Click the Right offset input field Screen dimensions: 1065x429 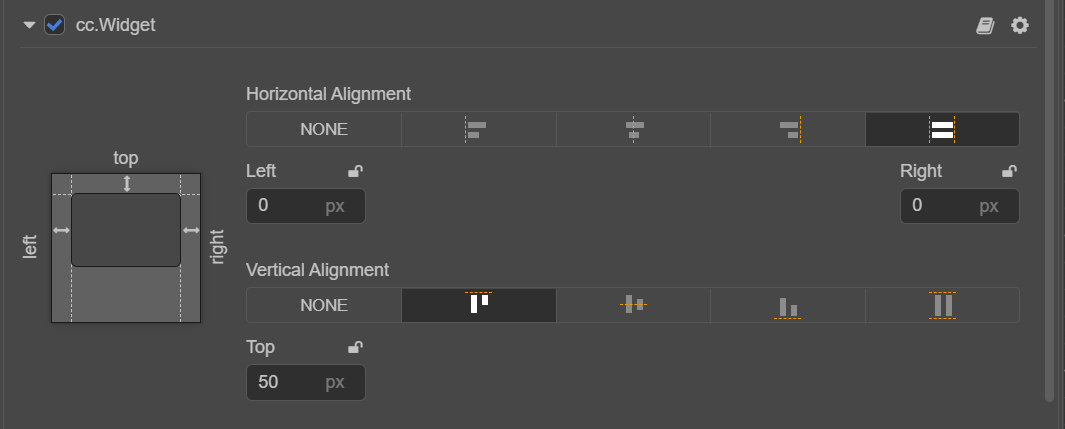pos(941,206)
